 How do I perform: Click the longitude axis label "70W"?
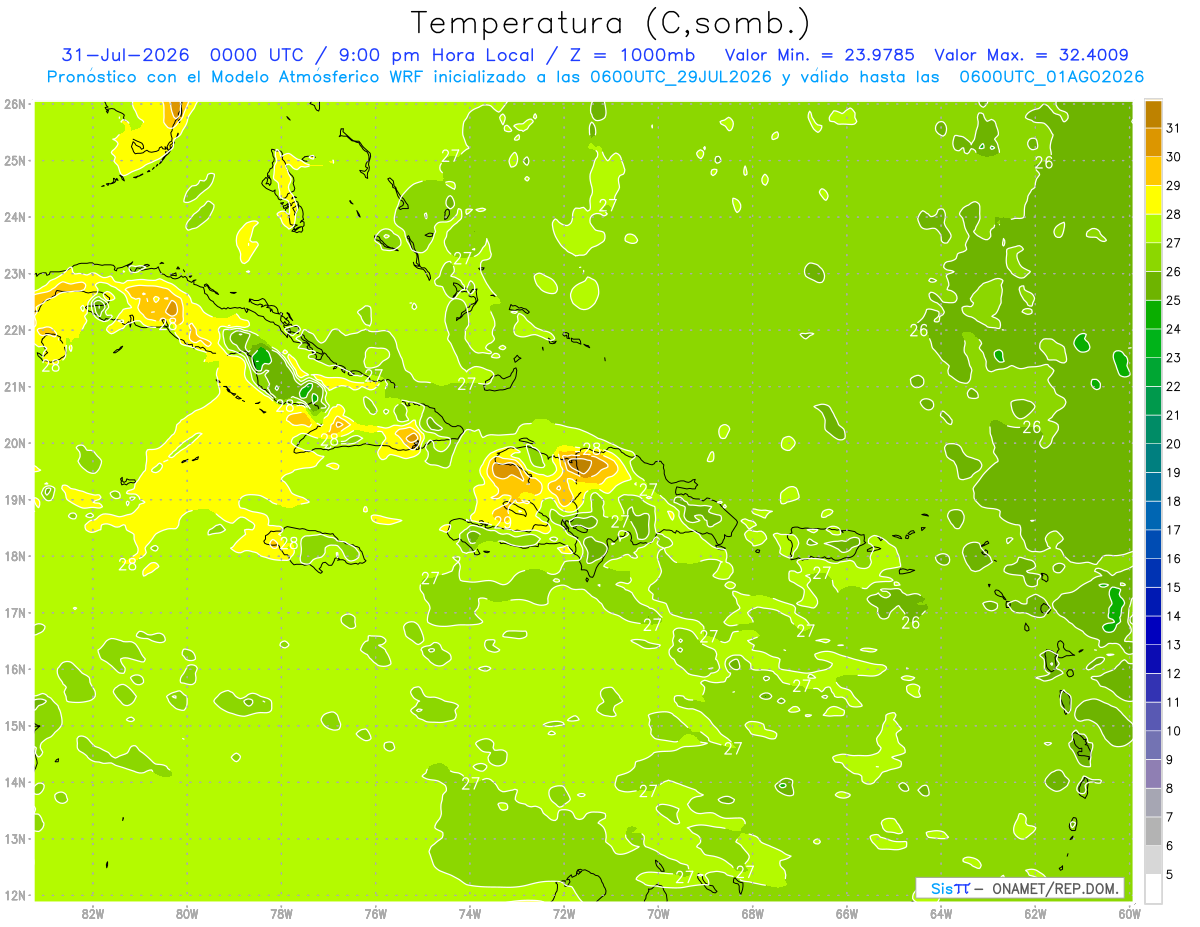pyautogui.click(x=658, y=913)
